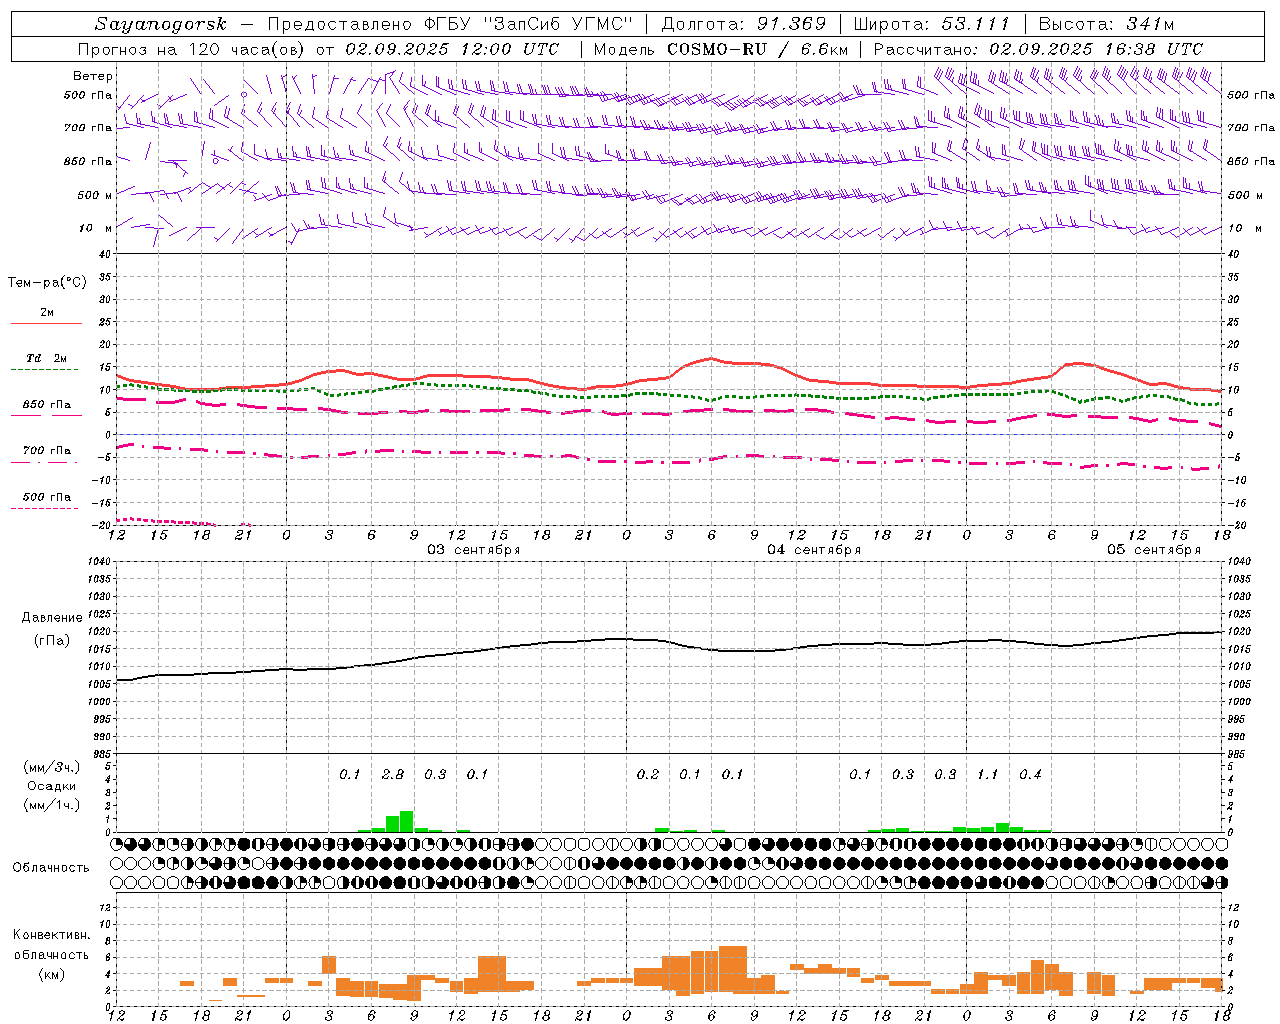The image size is (1280, 1024).
Task: Click the 'Прогноз на 120 часа(ов)' forecast header
Action: [x=192, y=49]
